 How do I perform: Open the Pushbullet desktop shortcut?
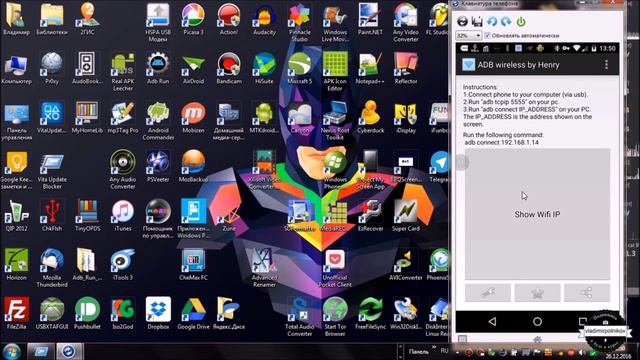(x=87, y=313)
